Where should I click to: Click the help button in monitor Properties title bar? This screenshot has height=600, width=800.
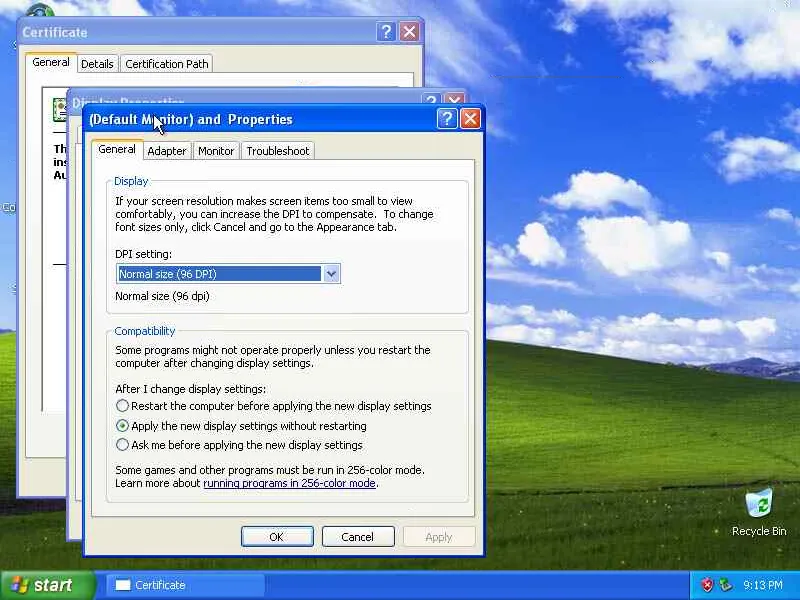(447, 119)
